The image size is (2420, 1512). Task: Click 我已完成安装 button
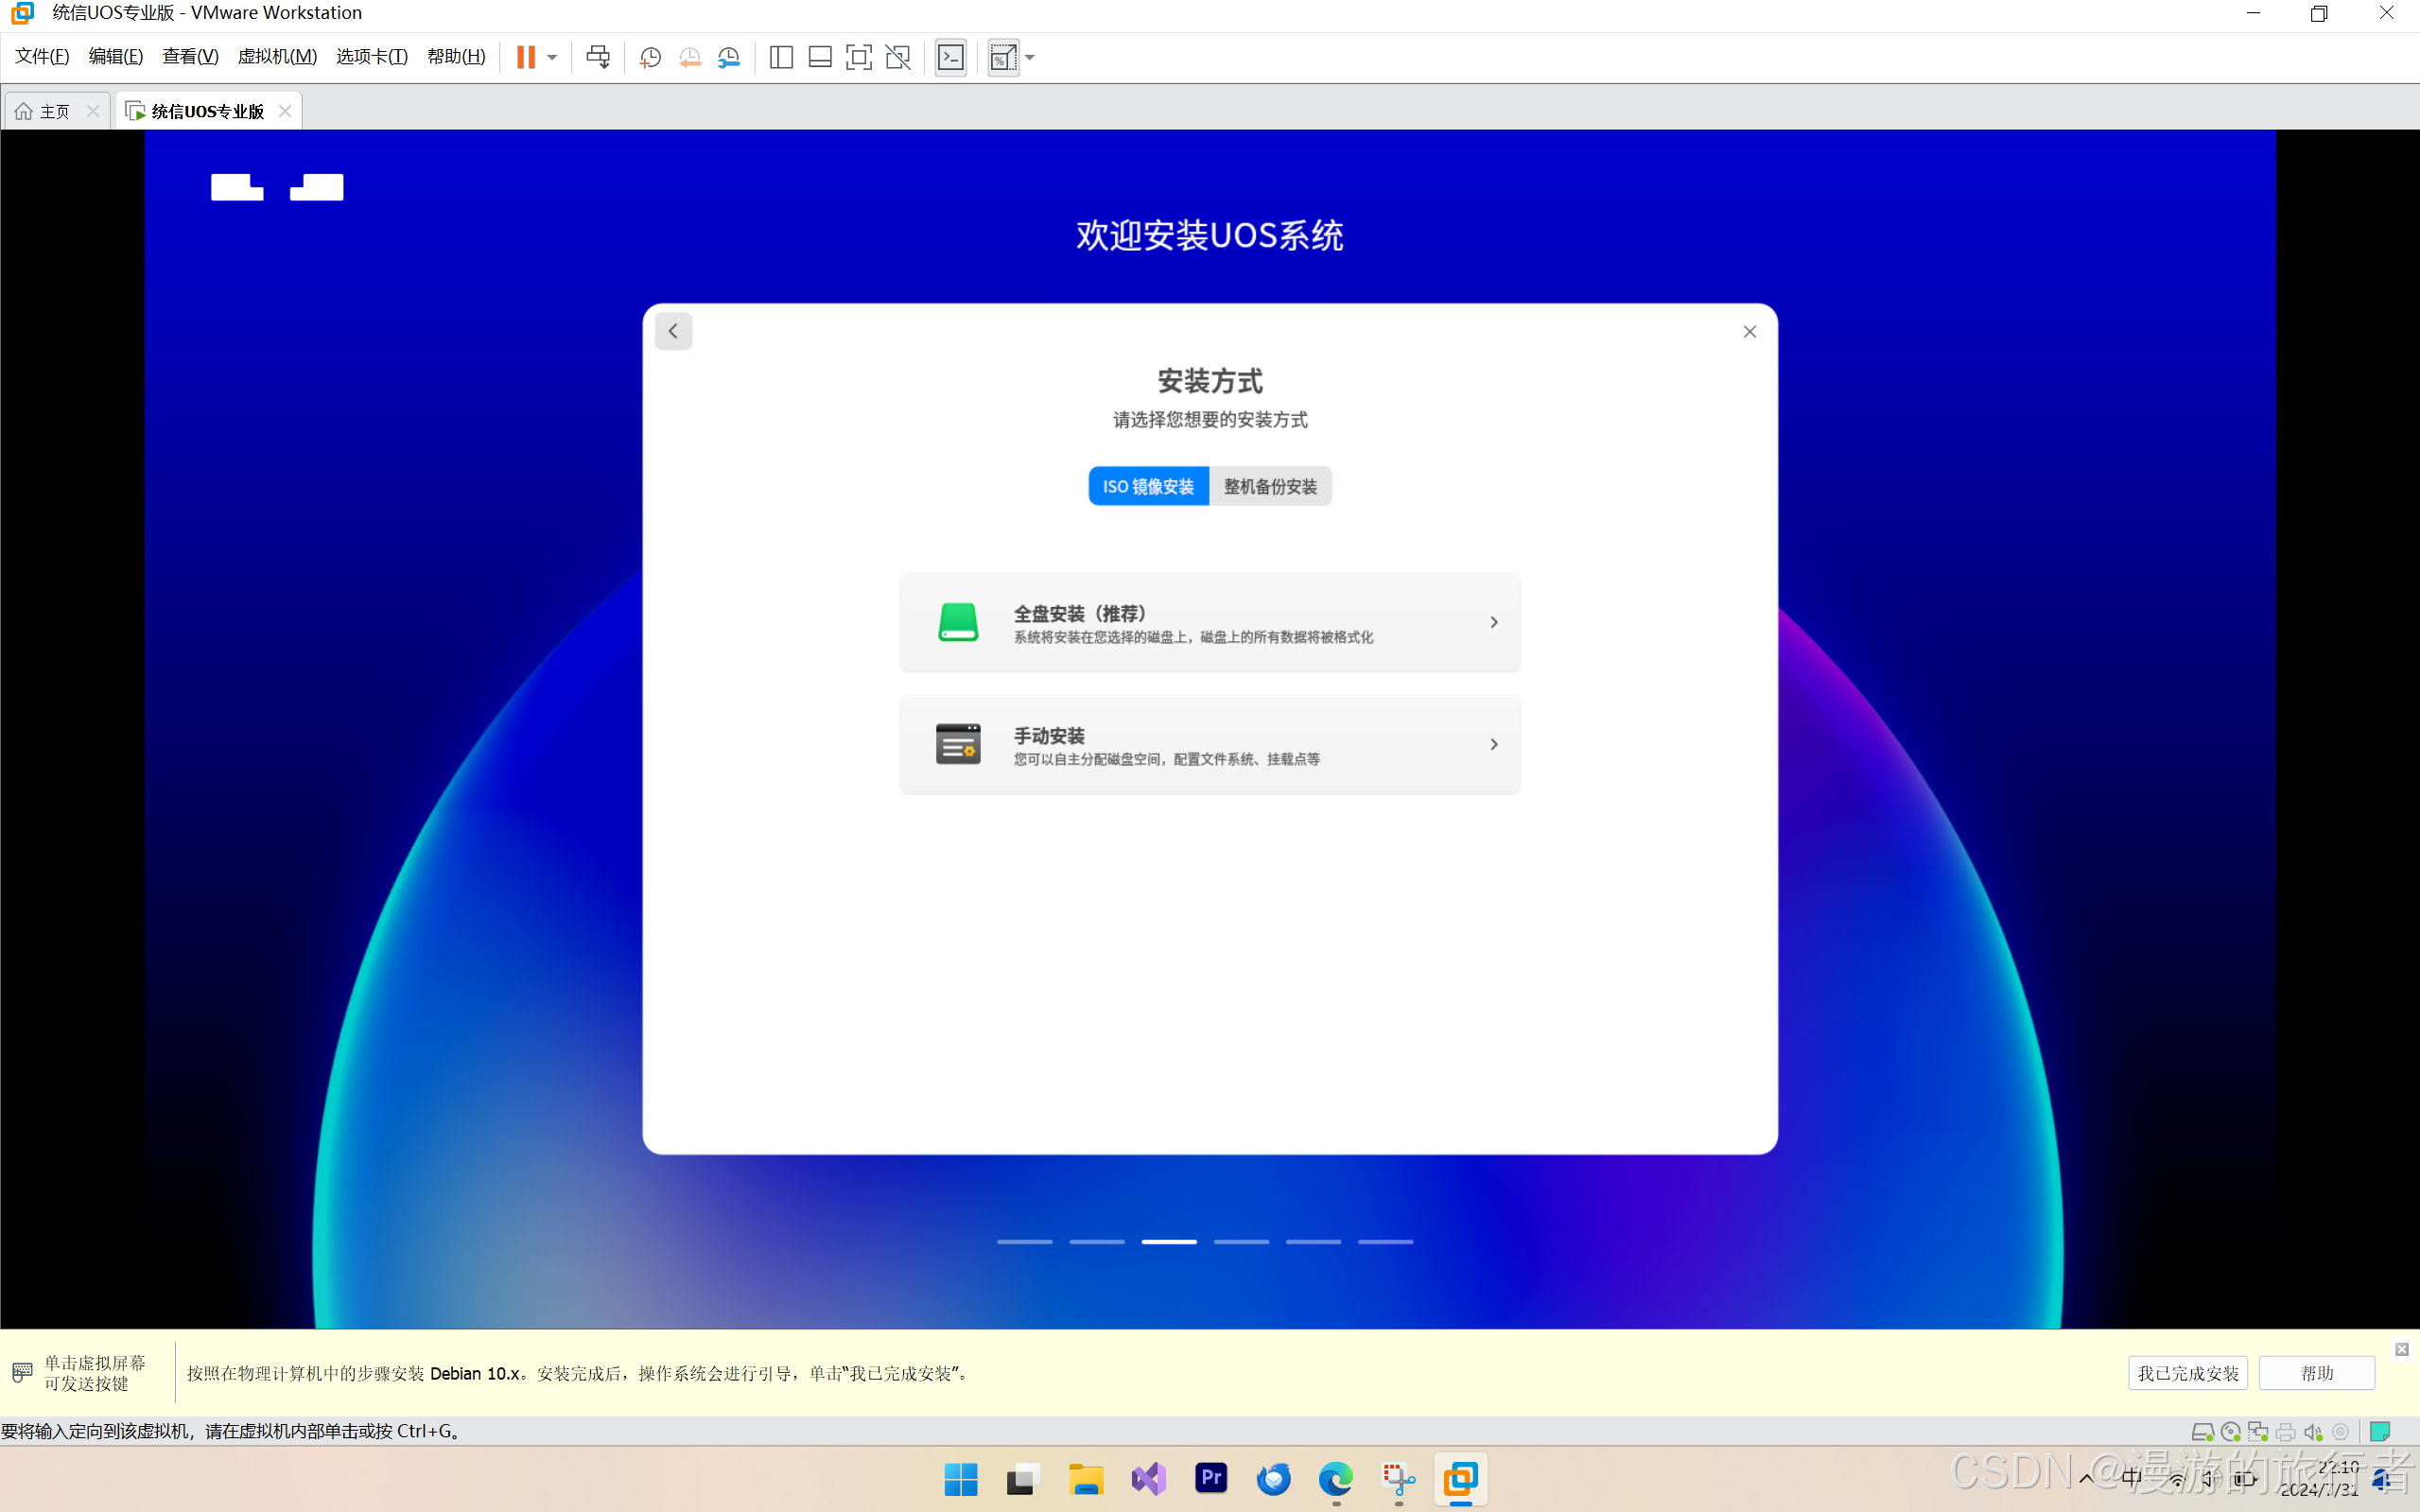click(x=2187, y=1373)
